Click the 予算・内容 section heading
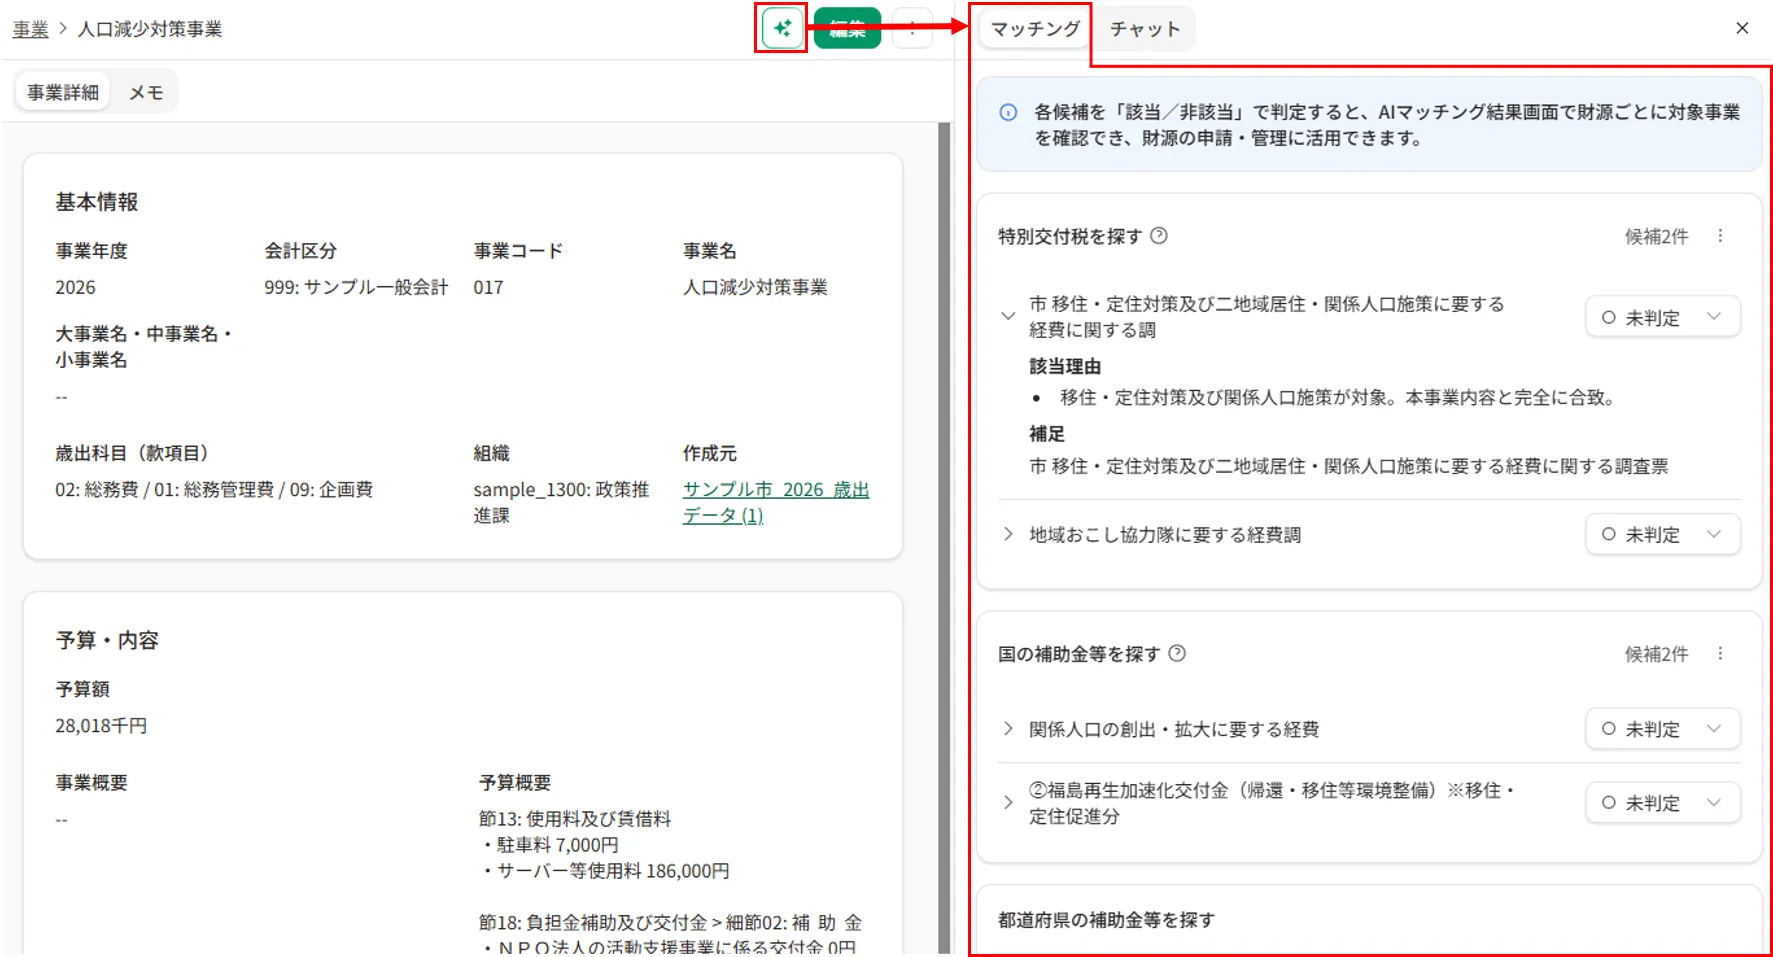Image resolution: width=1773 pixels, height=957 pixels. click(107, 640)
